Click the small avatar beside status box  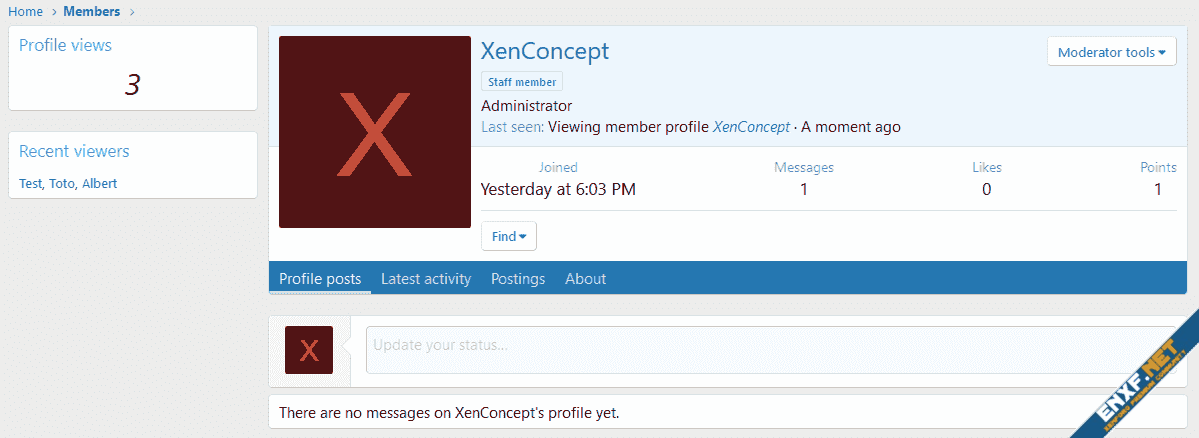click(308, 350)
